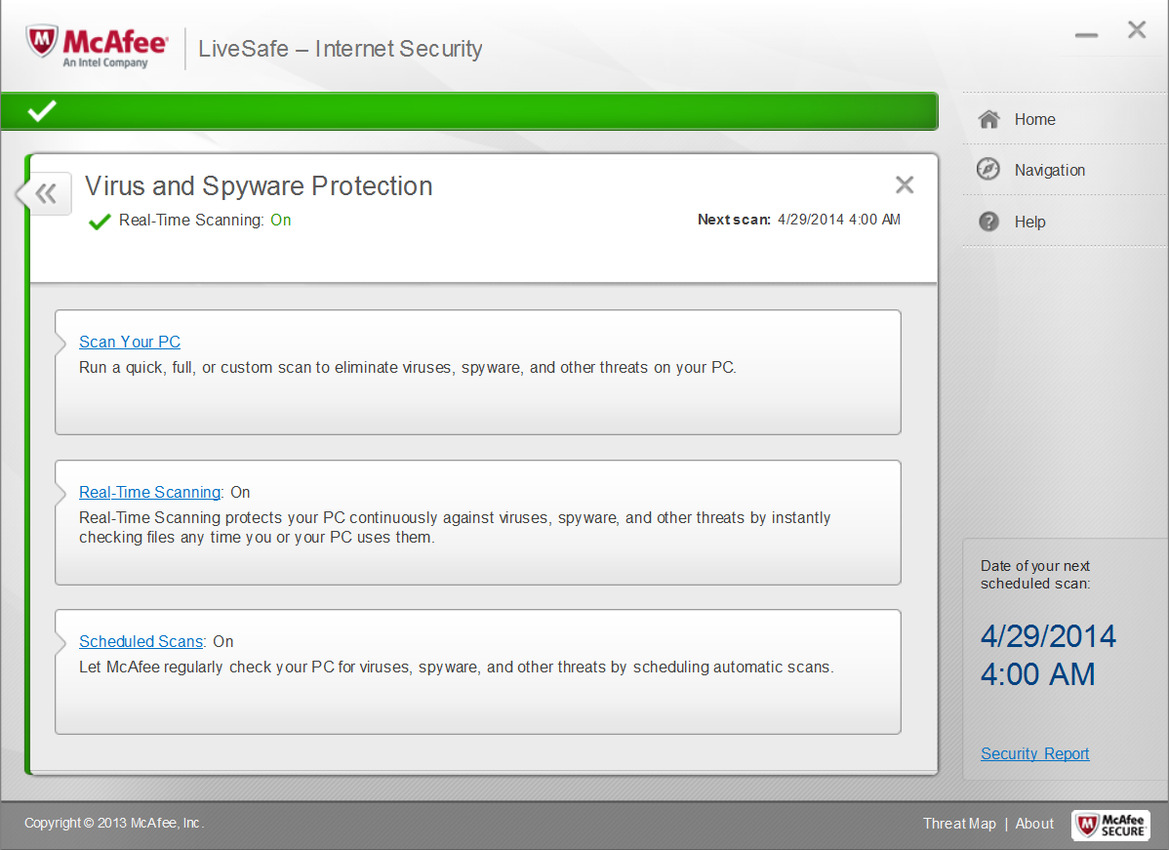Click the Navigation compass icon

tap(989, 169)
